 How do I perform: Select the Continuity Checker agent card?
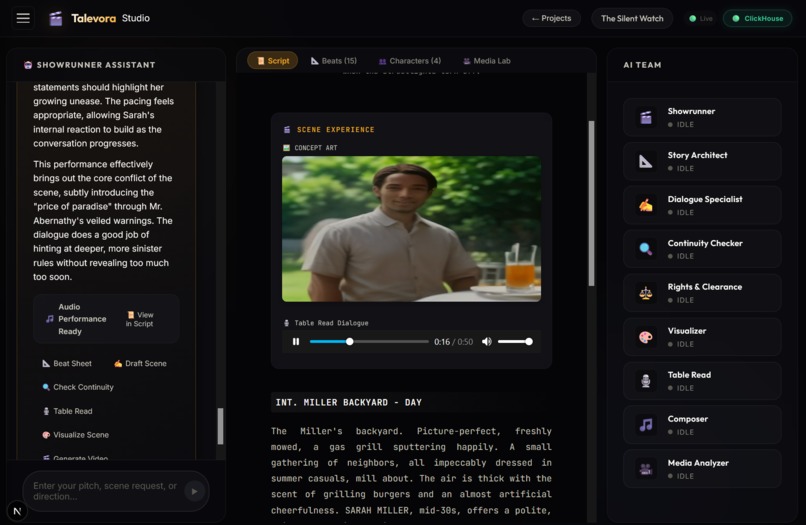coord(702,249)
